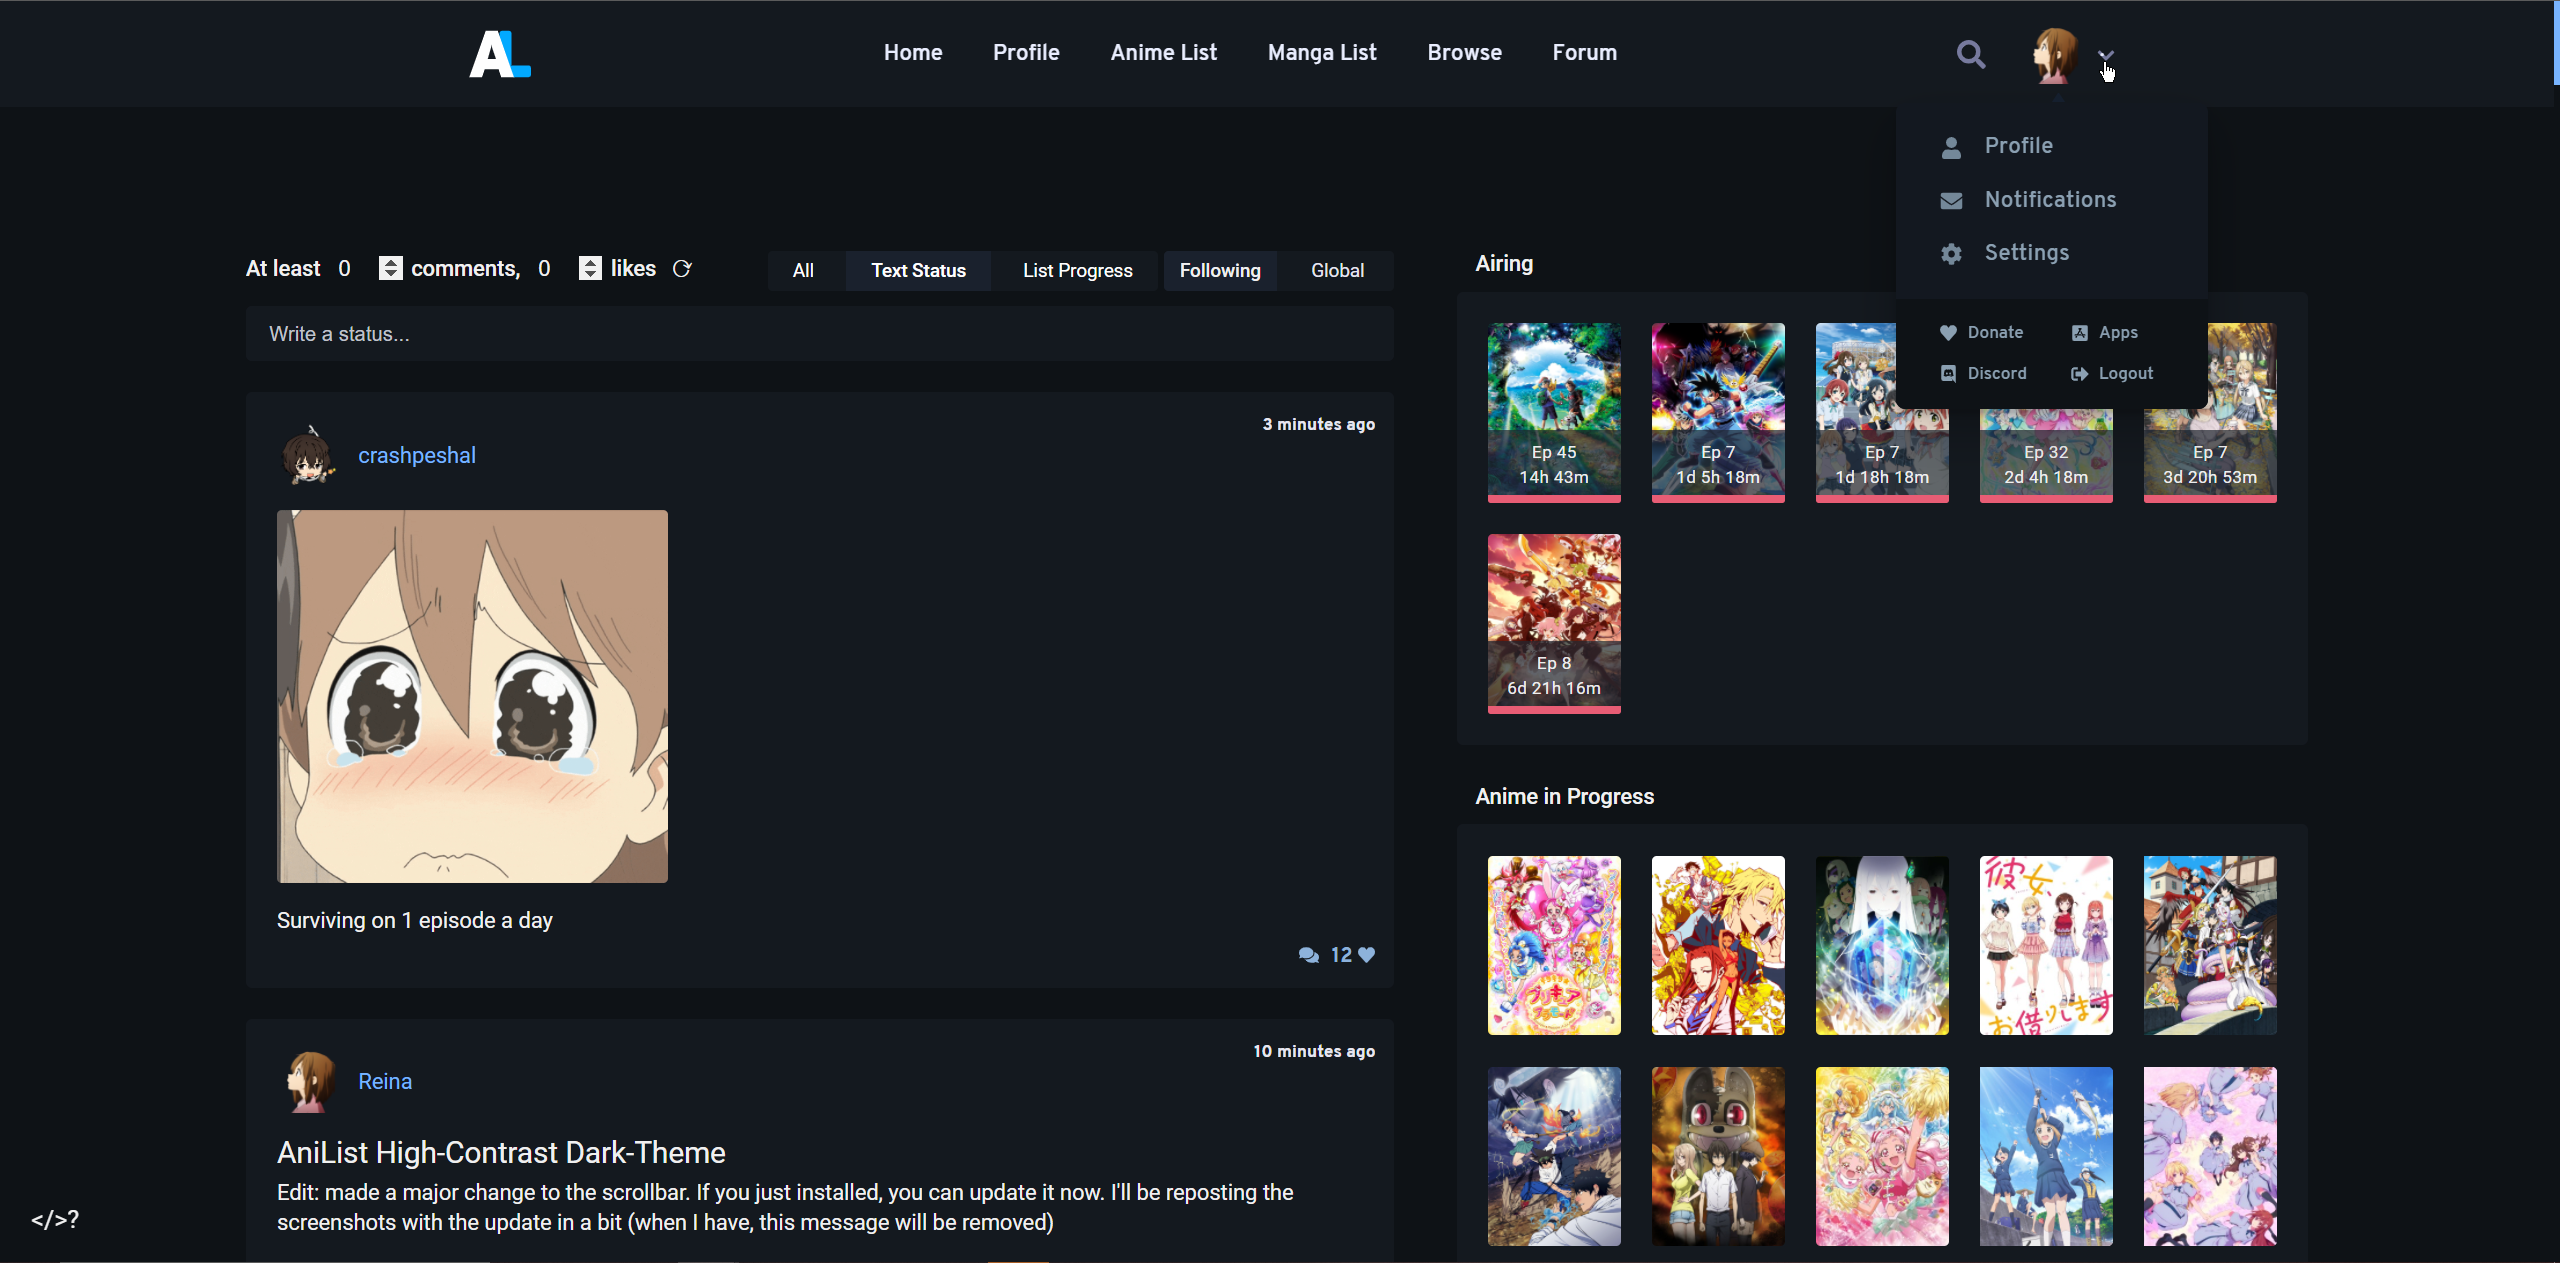Click the AniList logo icon
Screen dimensions: 2560x1263
(x=500, y=54)
